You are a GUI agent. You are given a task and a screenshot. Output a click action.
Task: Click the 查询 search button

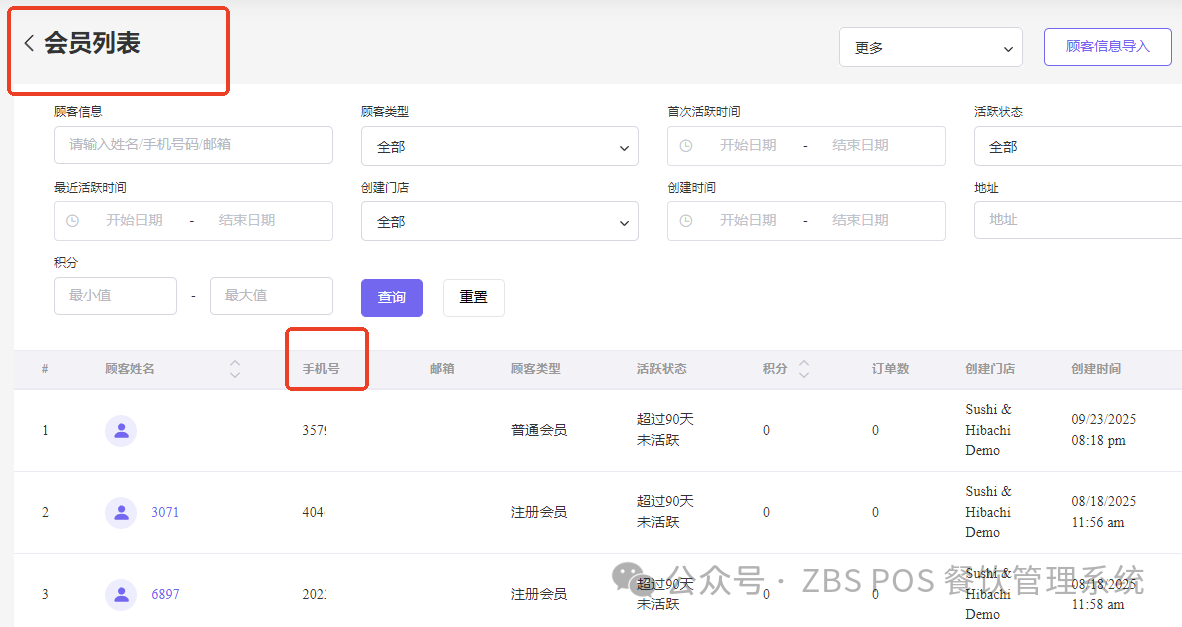click(392, 298)
